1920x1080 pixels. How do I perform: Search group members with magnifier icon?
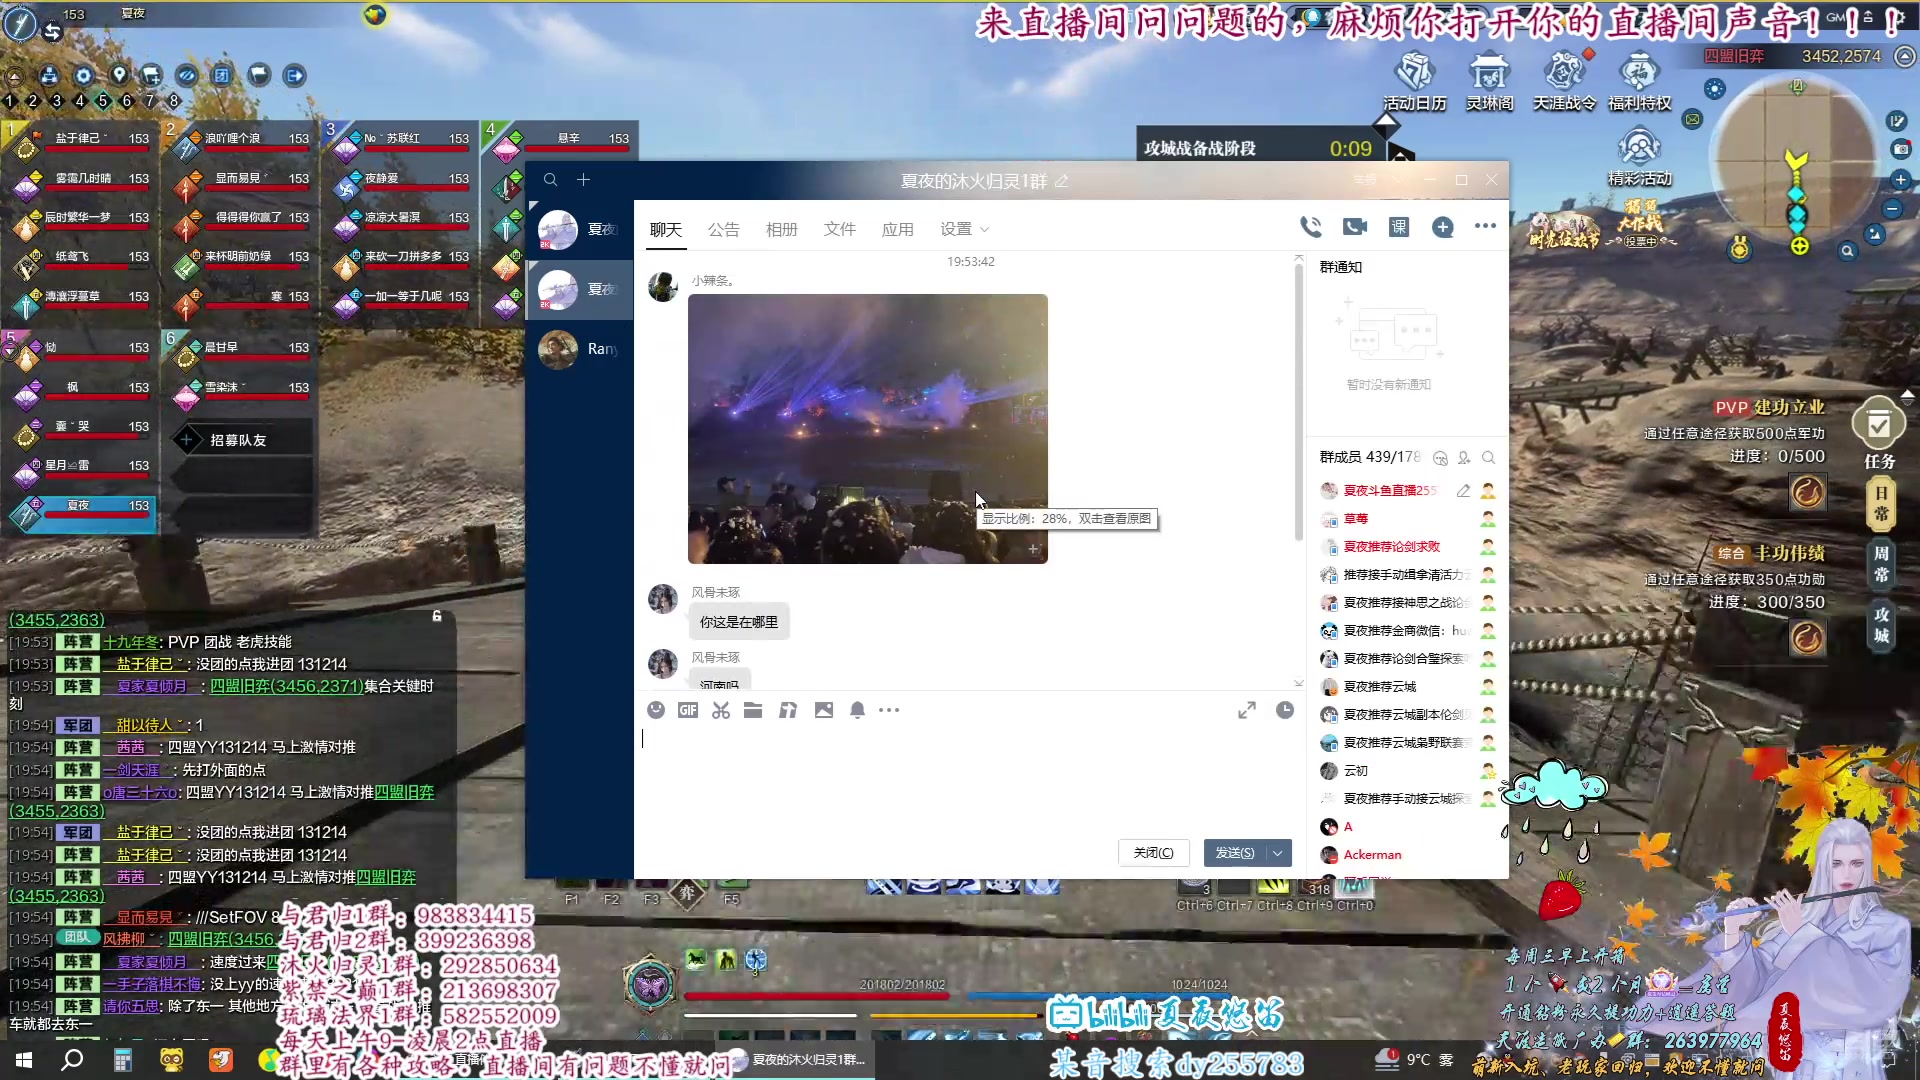[1488, 457]
